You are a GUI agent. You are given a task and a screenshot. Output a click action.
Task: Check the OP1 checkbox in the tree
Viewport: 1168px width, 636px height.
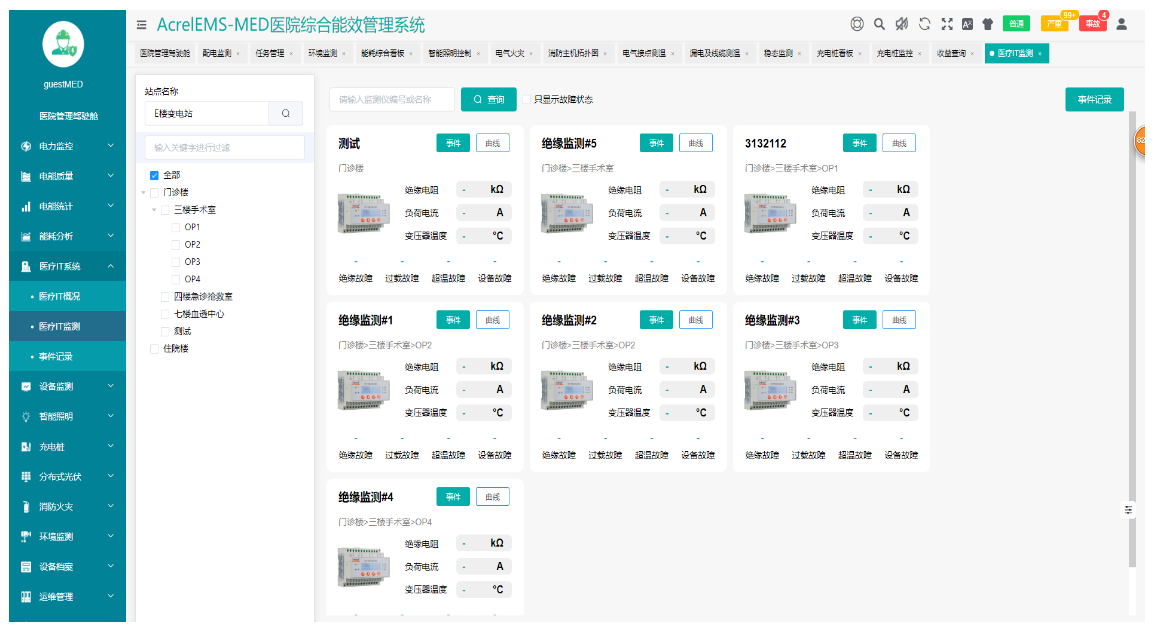(176, 227)
